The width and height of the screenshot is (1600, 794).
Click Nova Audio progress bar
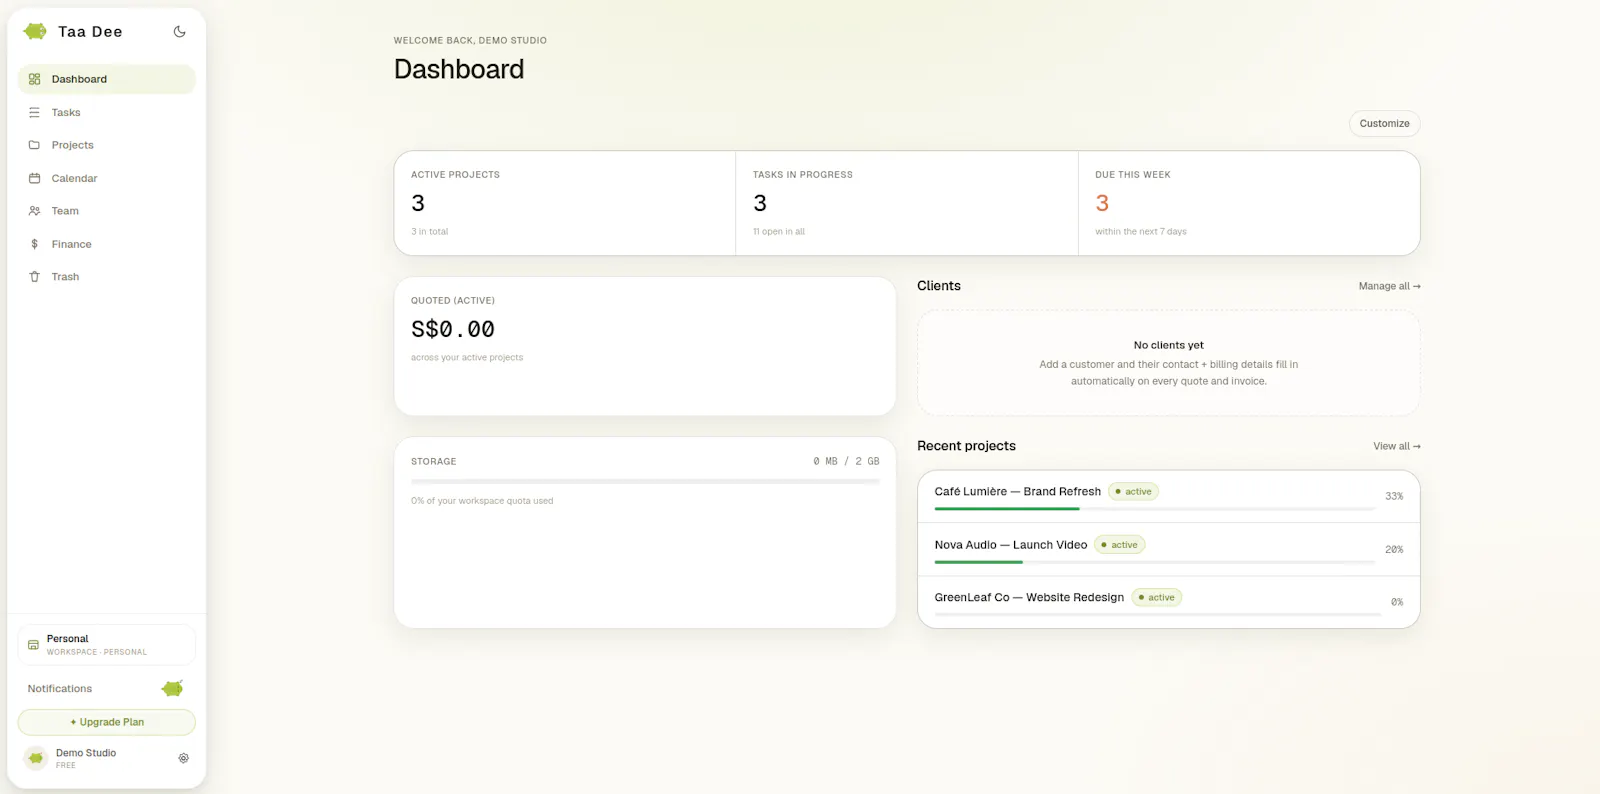pyautogui.click(x=1155, y=562)
